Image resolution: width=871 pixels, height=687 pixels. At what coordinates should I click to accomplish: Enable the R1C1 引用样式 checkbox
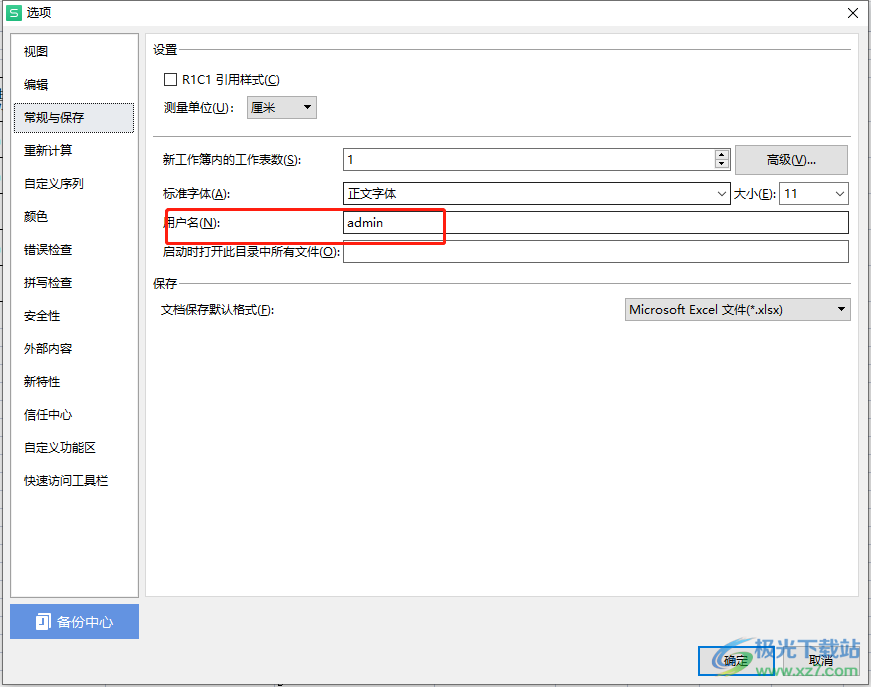(x=171, y=80)
